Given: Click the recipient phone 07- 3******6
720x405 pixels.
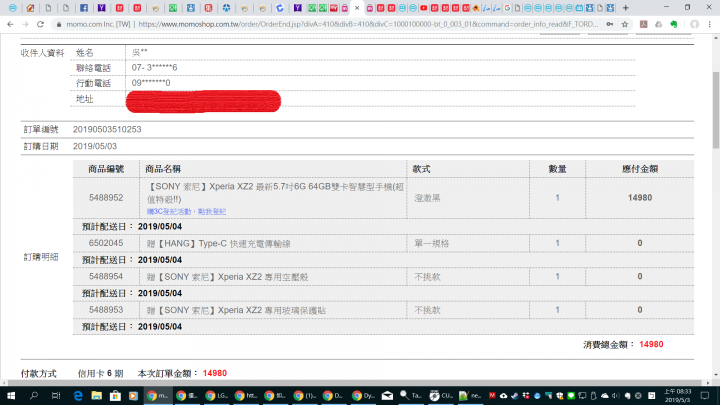Looking at the screenshot, I should (154, 68).
